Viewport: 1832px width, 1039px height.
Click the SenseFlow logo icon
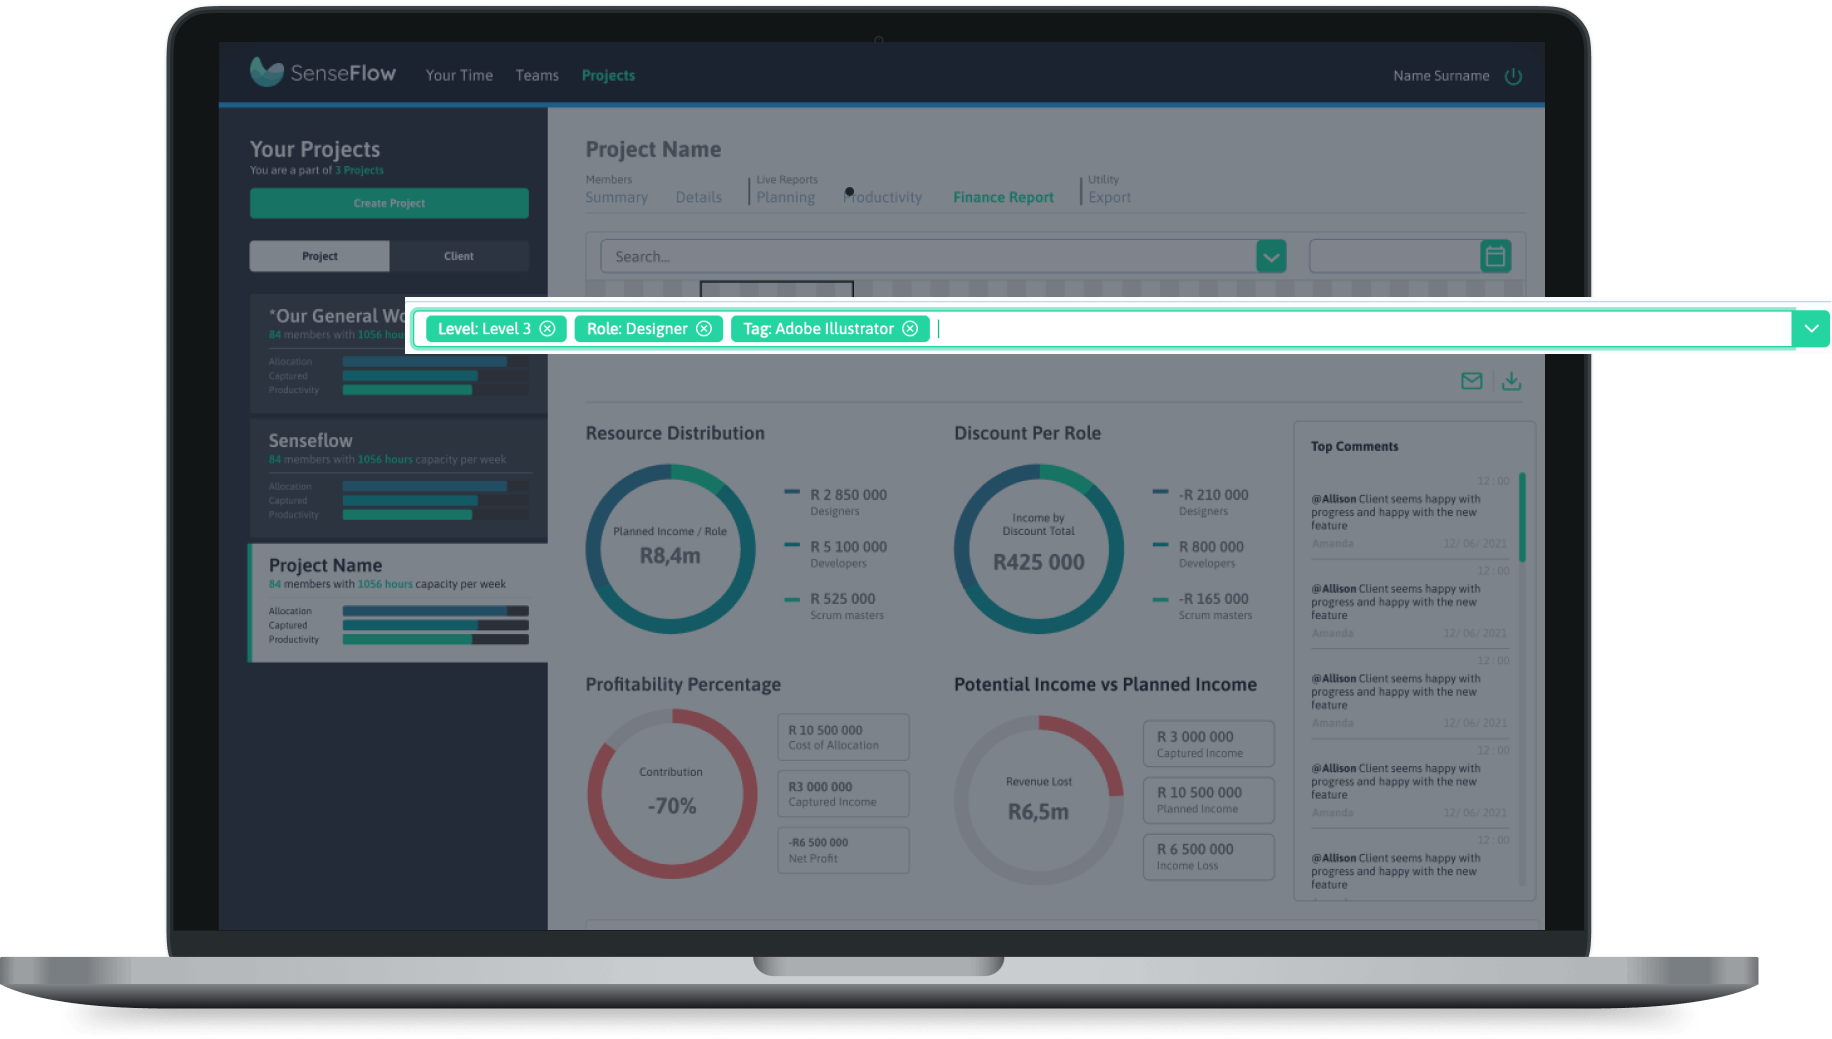point(267,72)
